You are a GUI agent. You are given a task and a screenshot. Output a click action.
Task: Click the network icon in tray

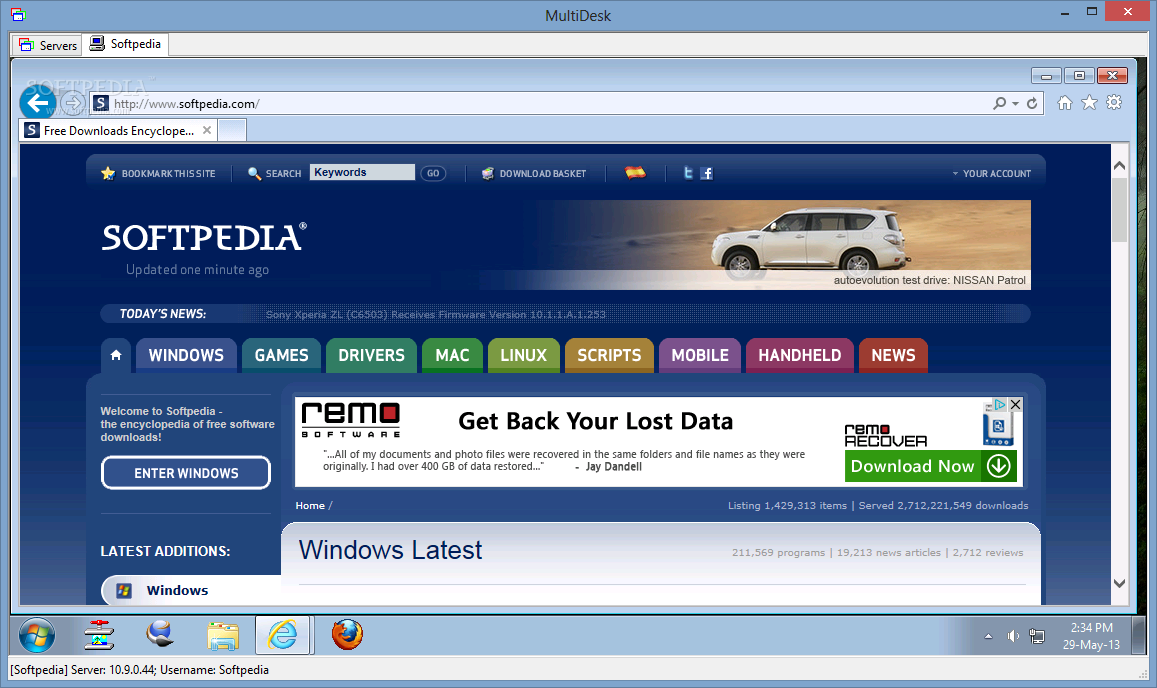coord(1037,636)
